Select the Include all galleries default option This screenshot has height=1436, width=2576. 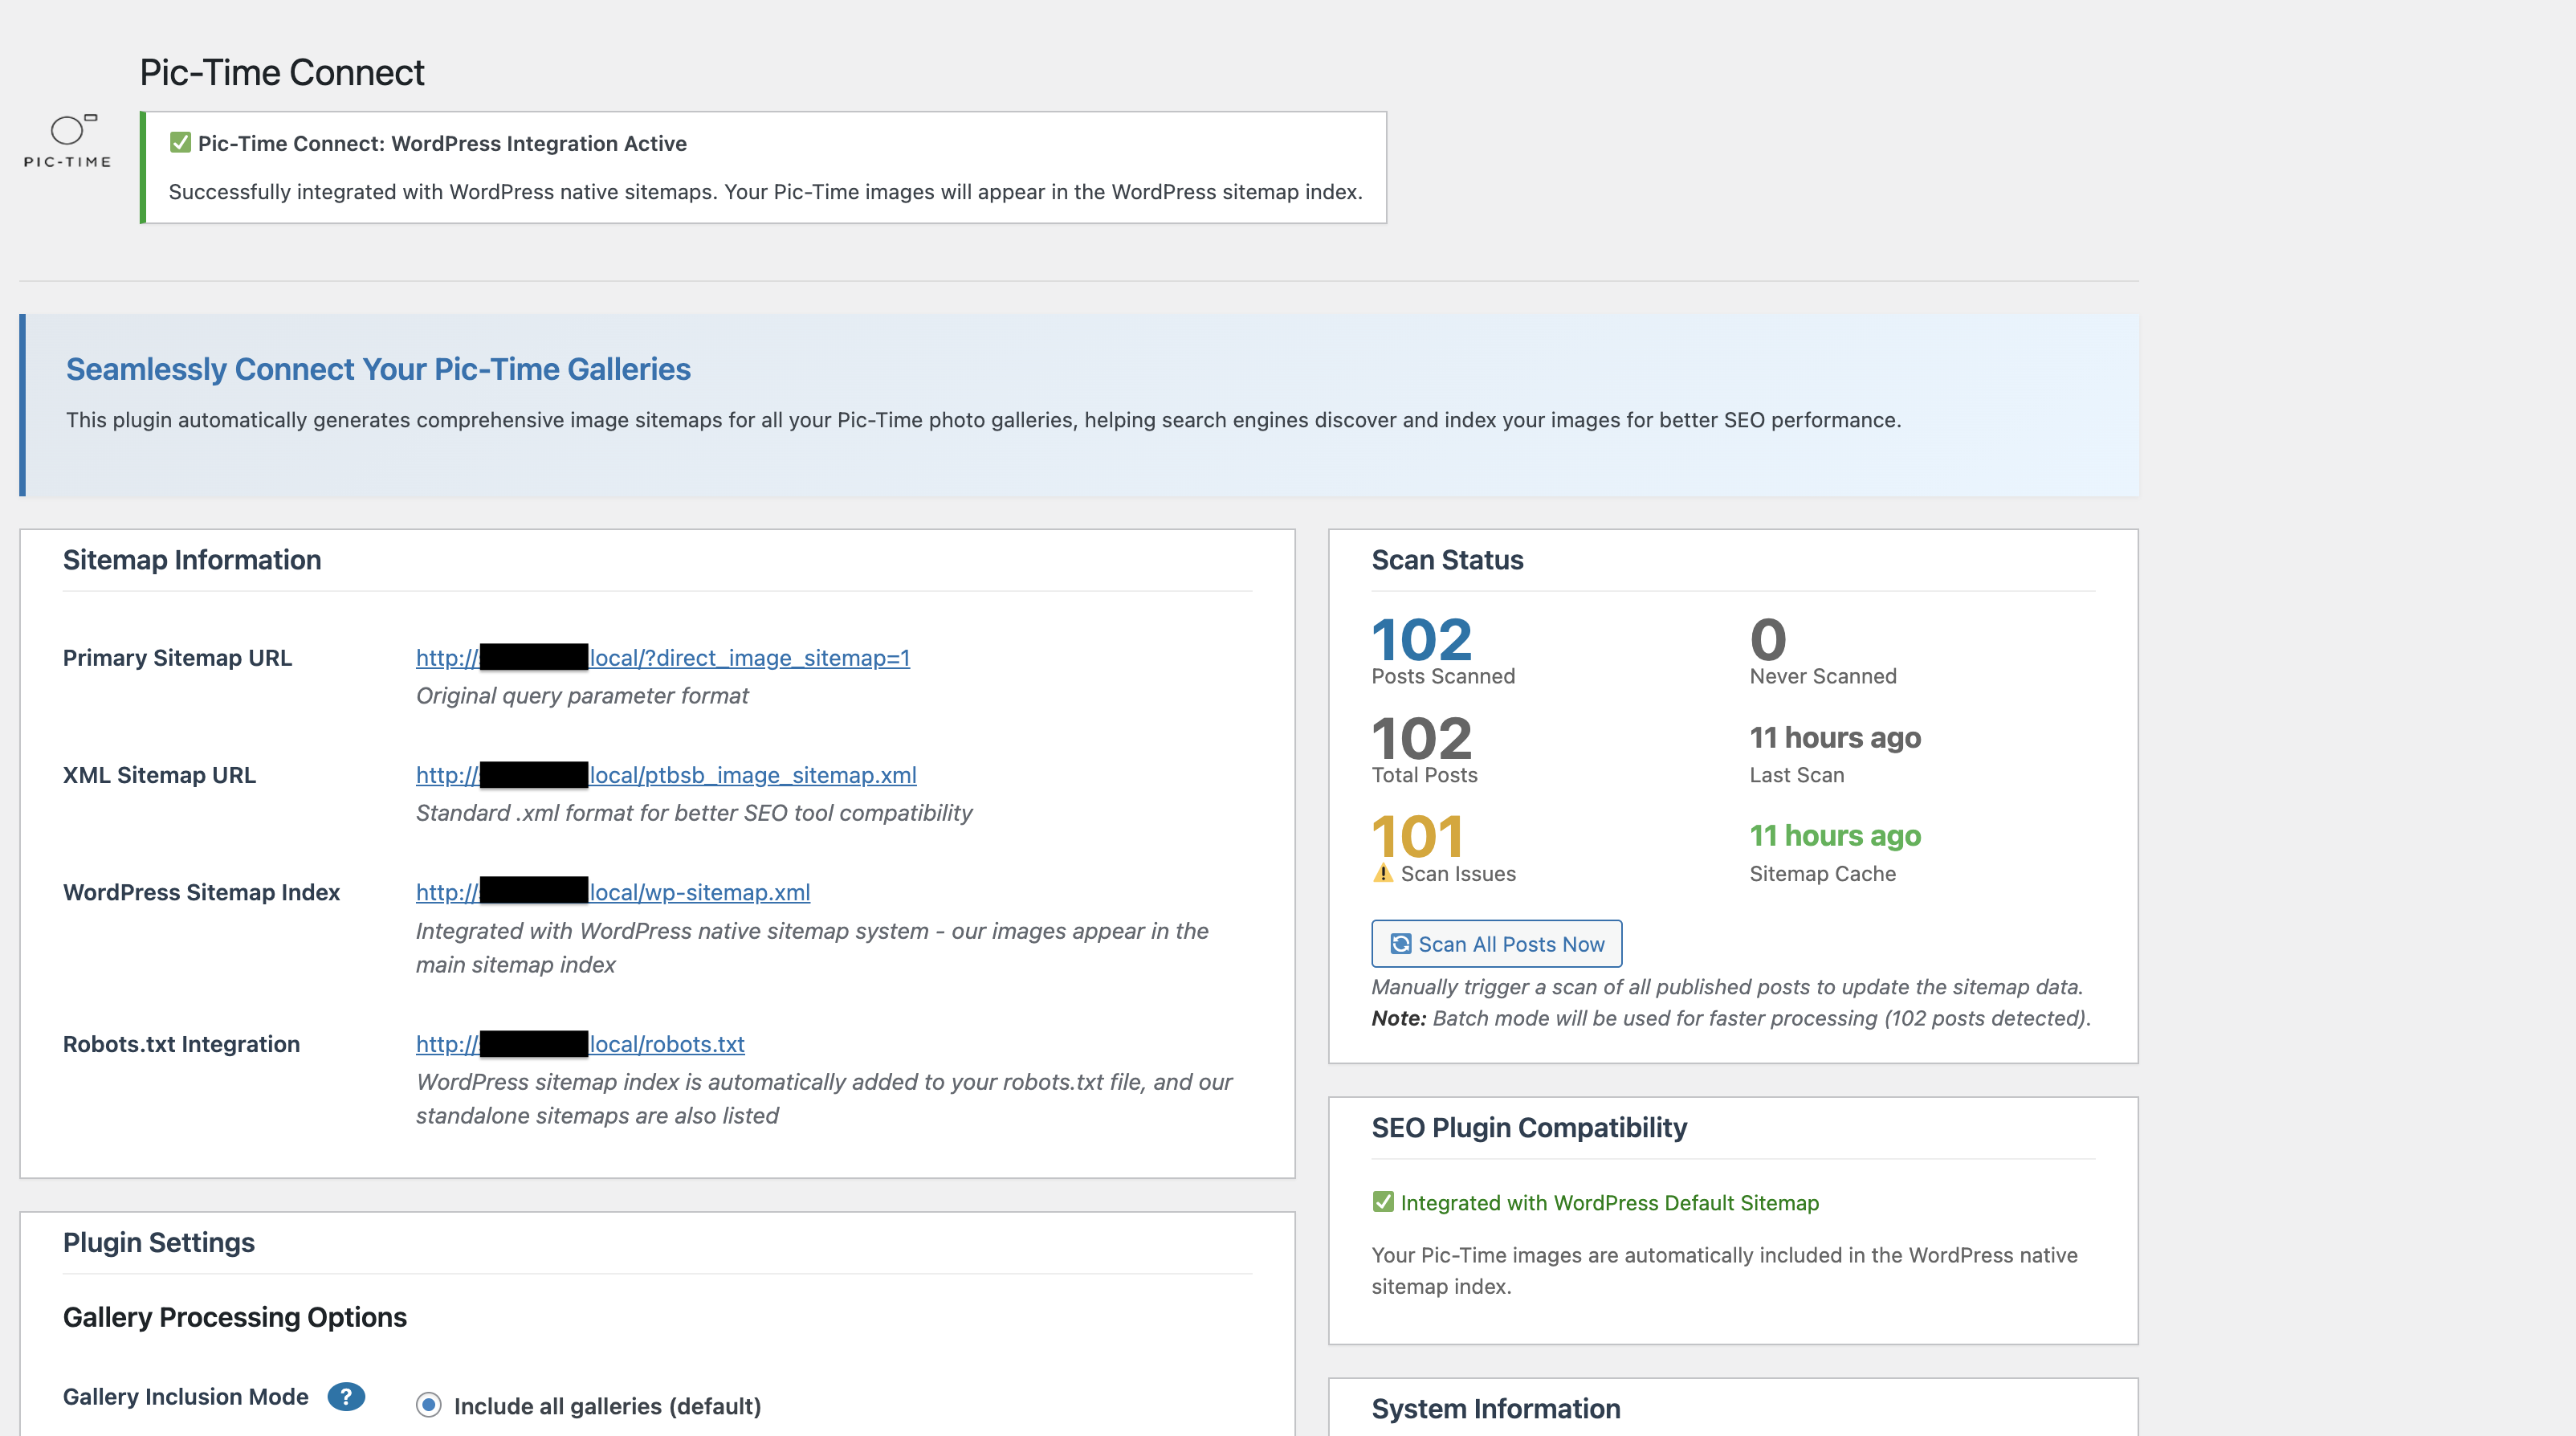tap(429, 1405)
